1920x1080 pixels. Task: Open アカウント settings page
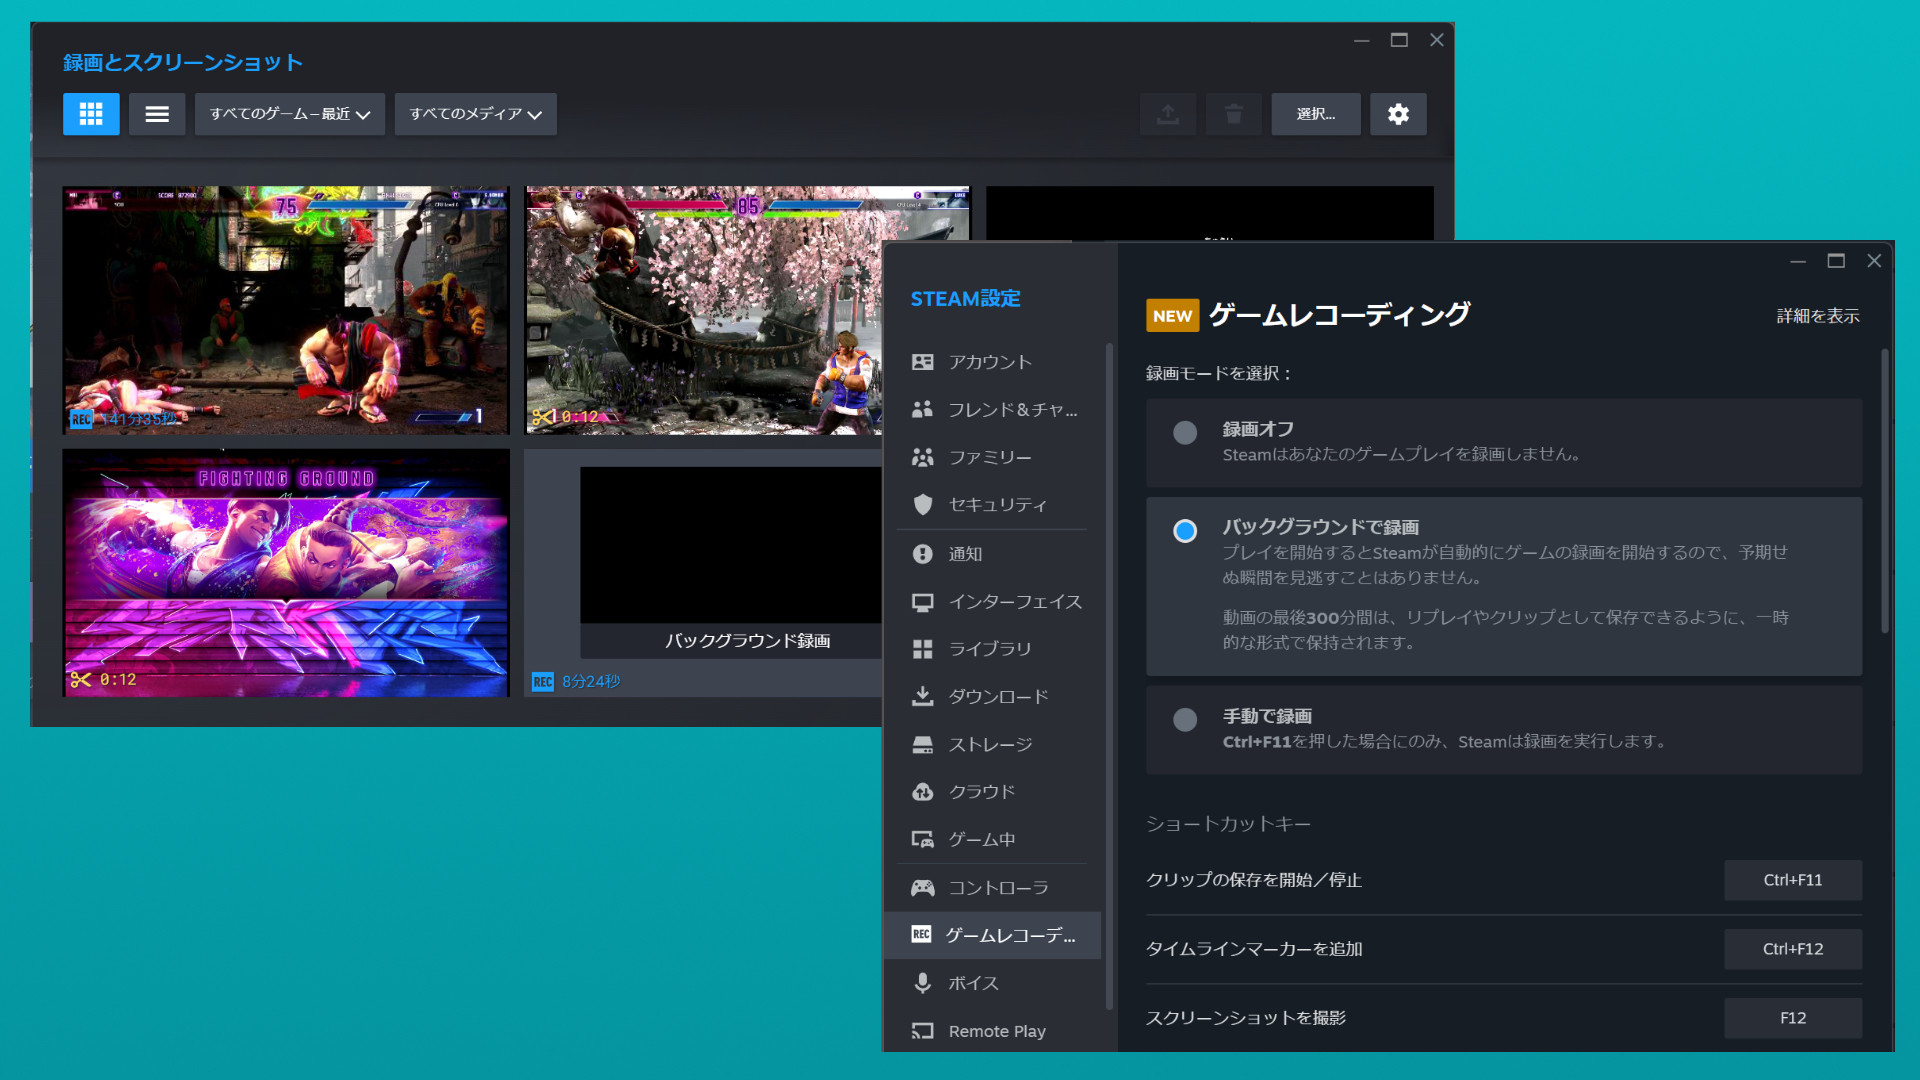coord(994,362)
